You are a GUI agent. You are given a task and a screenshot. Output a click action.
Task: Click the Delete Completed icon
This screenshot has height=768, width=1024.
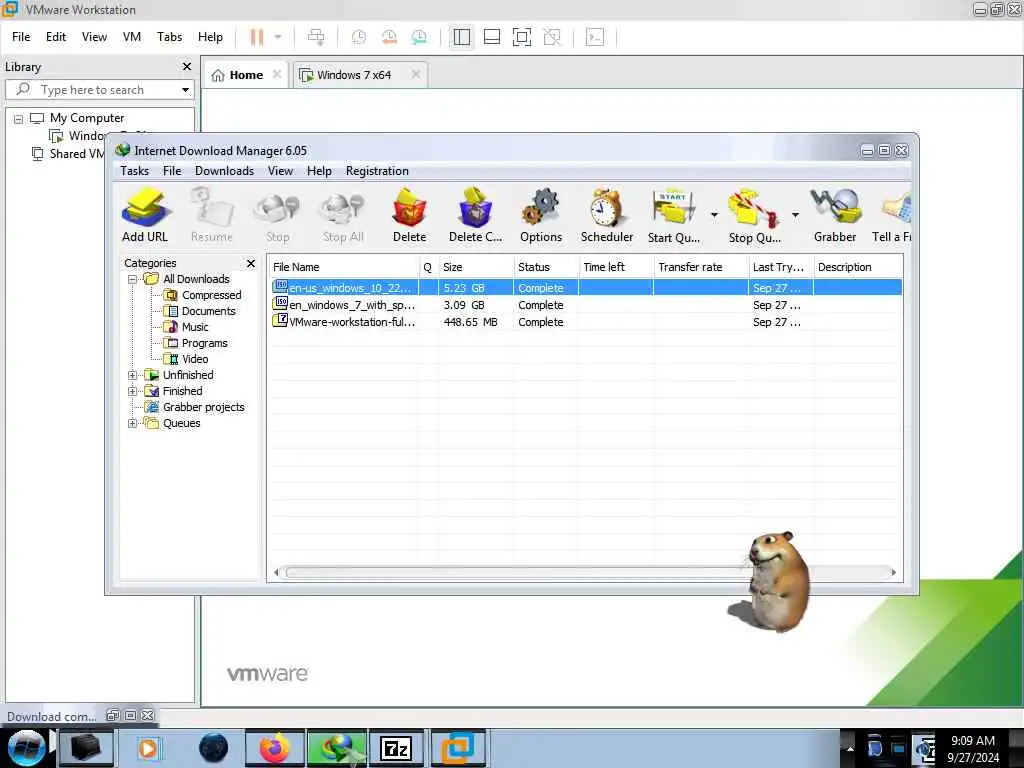click(475, 216)
